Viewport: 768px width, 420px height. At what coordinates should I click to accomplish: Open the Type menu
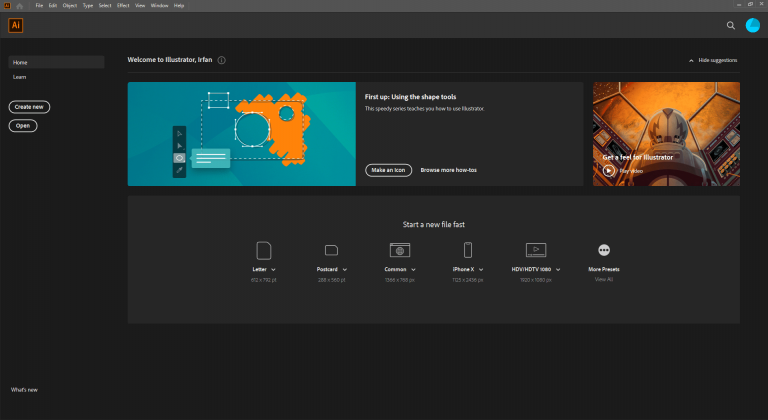[88, 6]
